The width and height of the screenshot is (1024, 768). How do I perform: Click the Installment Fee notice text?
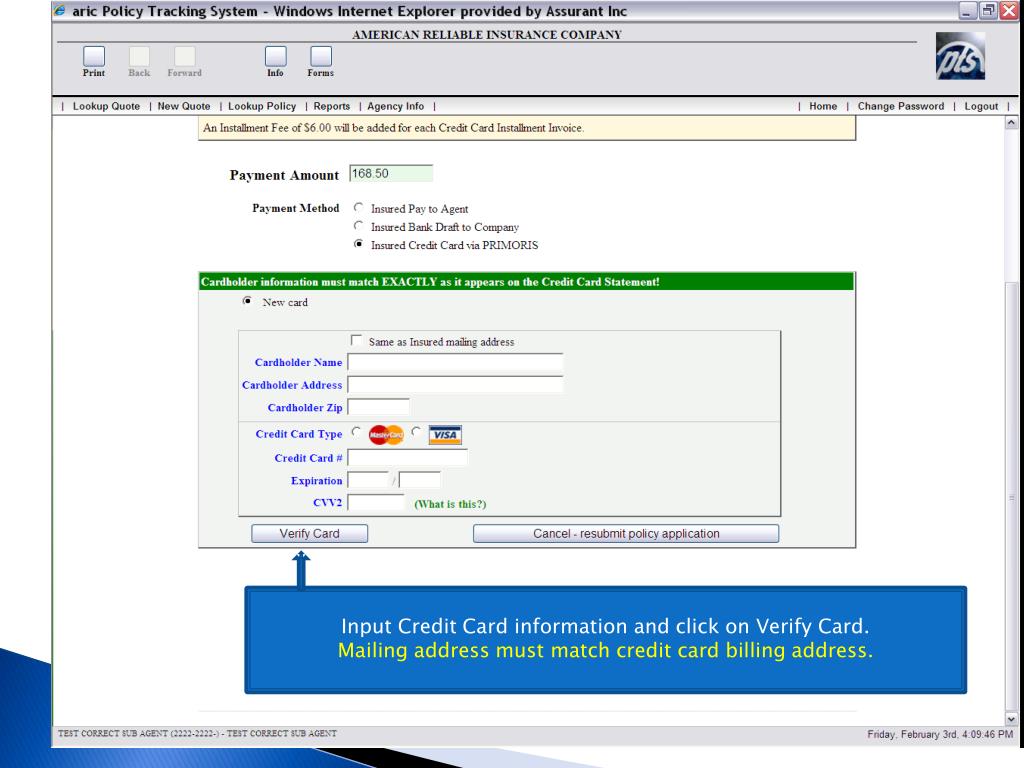point(393,128)
